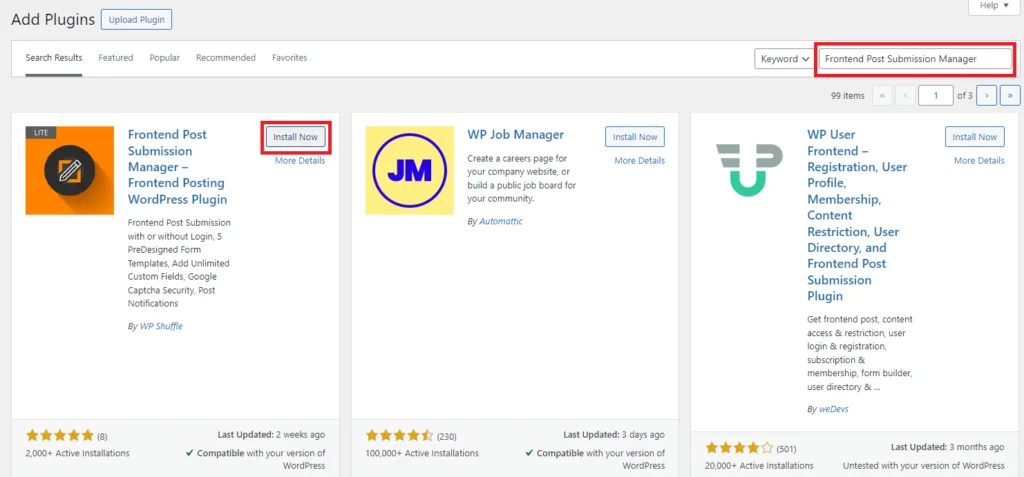The width and height of the screenshot is (1024, 477).
Task: Switch to the Search Results tab
Action: [x=54, y=58]
